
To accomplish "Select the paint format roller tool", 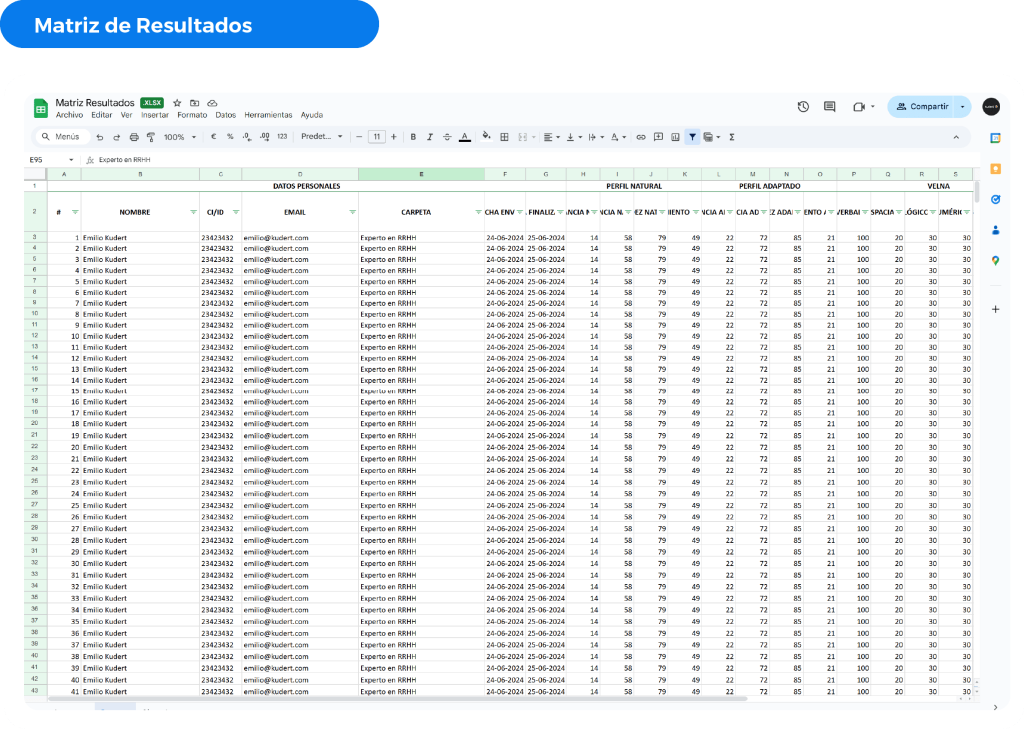I will click(150, 137).
